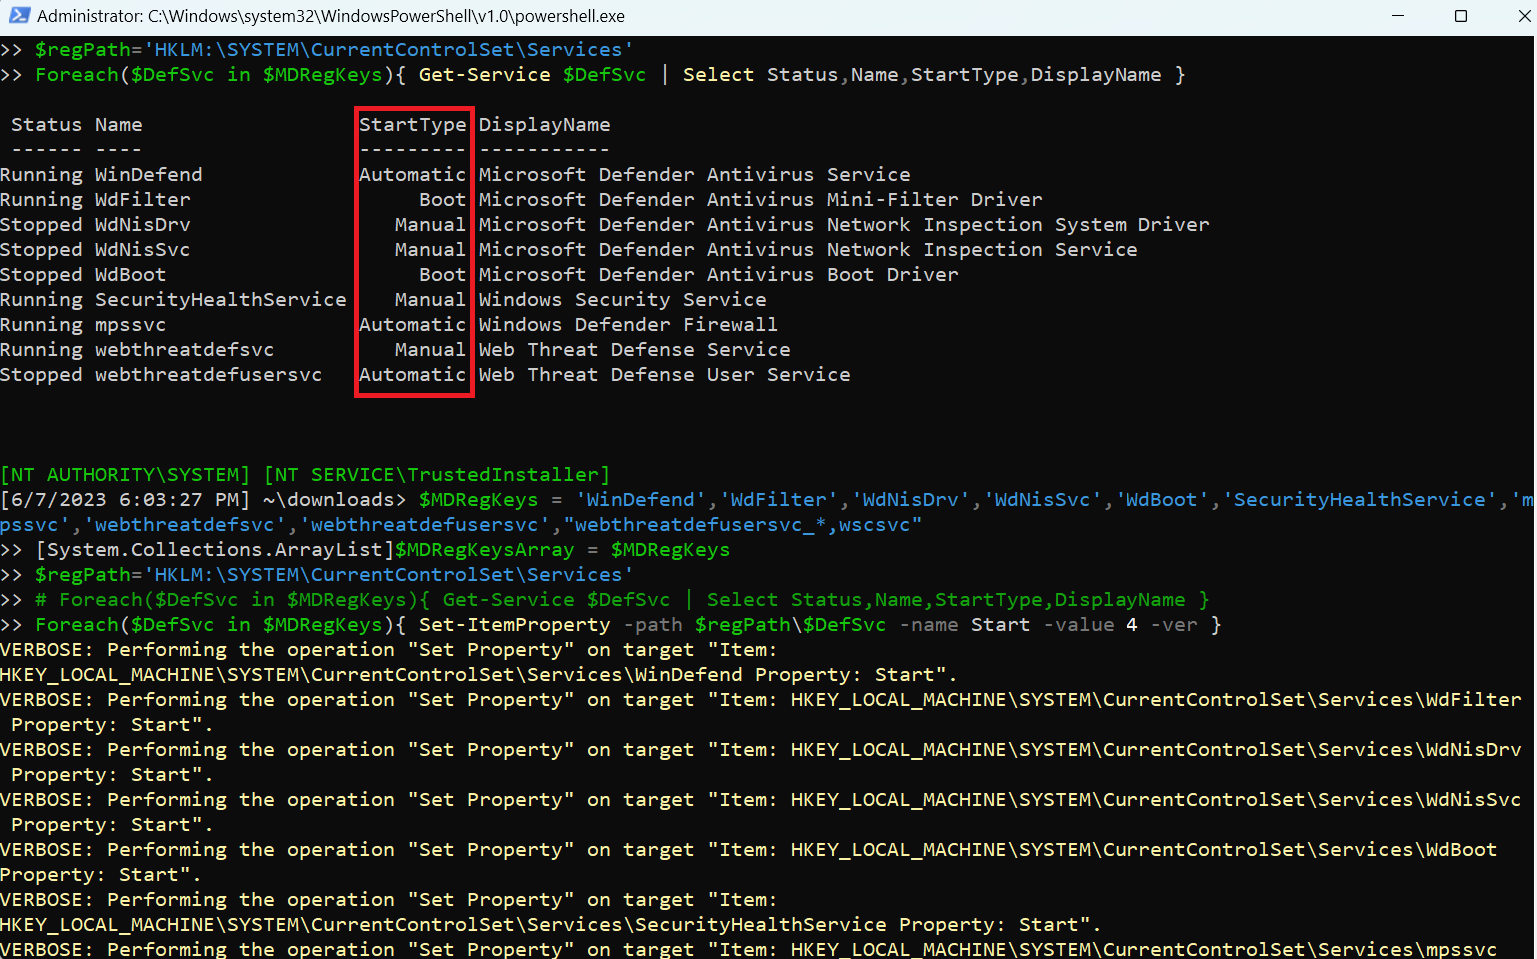Screen dimensions: 1537x959
Task: Click 'Stopped' status of webthreatdefusersvc row
Action: (42, 375)
